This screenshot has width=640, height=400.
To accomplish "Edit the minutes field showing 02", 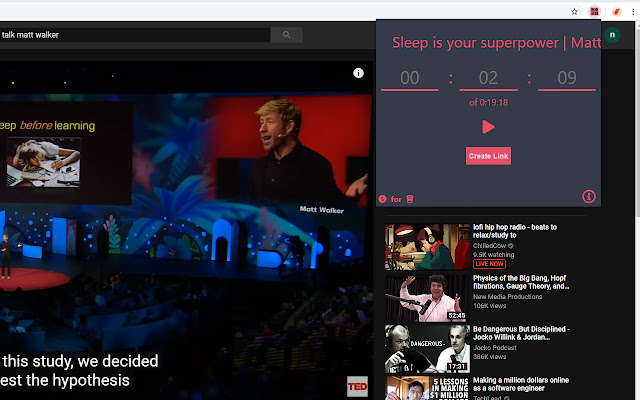I will click(x=488, y=78).
